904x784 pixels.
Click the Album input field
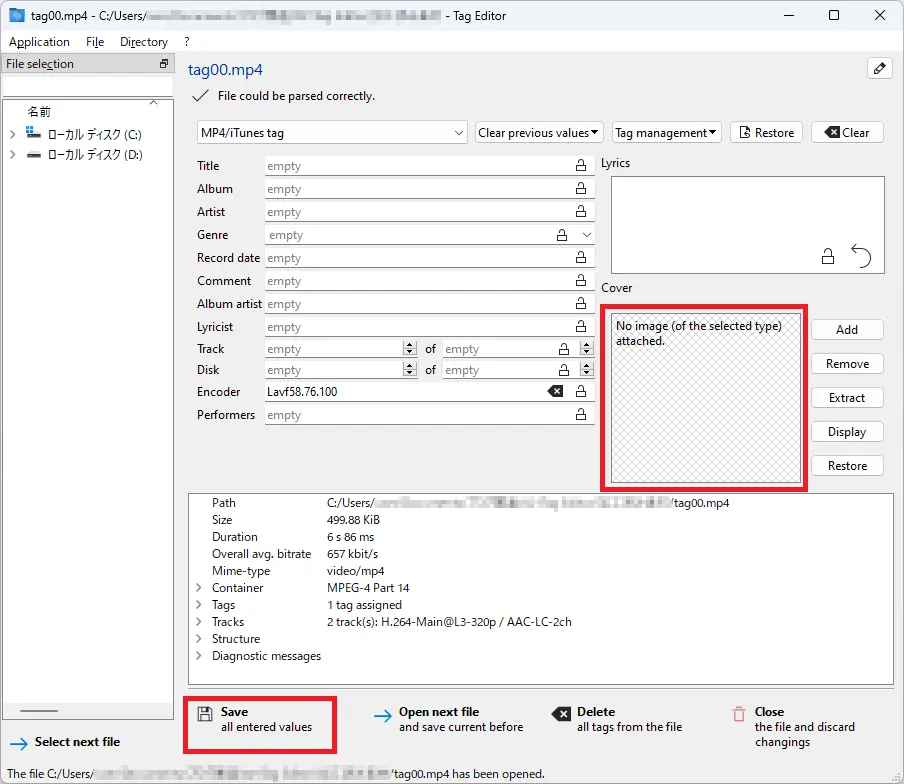tap(418, 189)
